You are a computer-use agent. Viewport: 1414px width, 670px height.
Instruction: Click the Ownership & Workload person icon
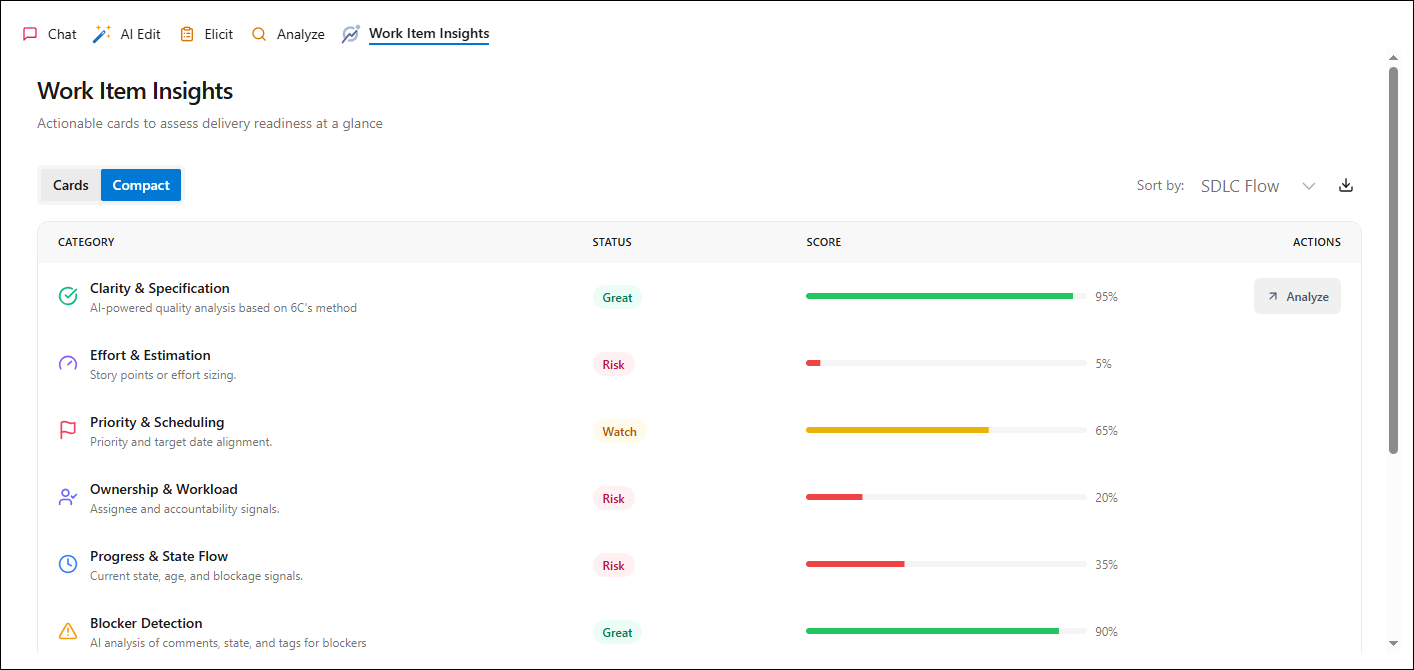click(x=68, y=497)
